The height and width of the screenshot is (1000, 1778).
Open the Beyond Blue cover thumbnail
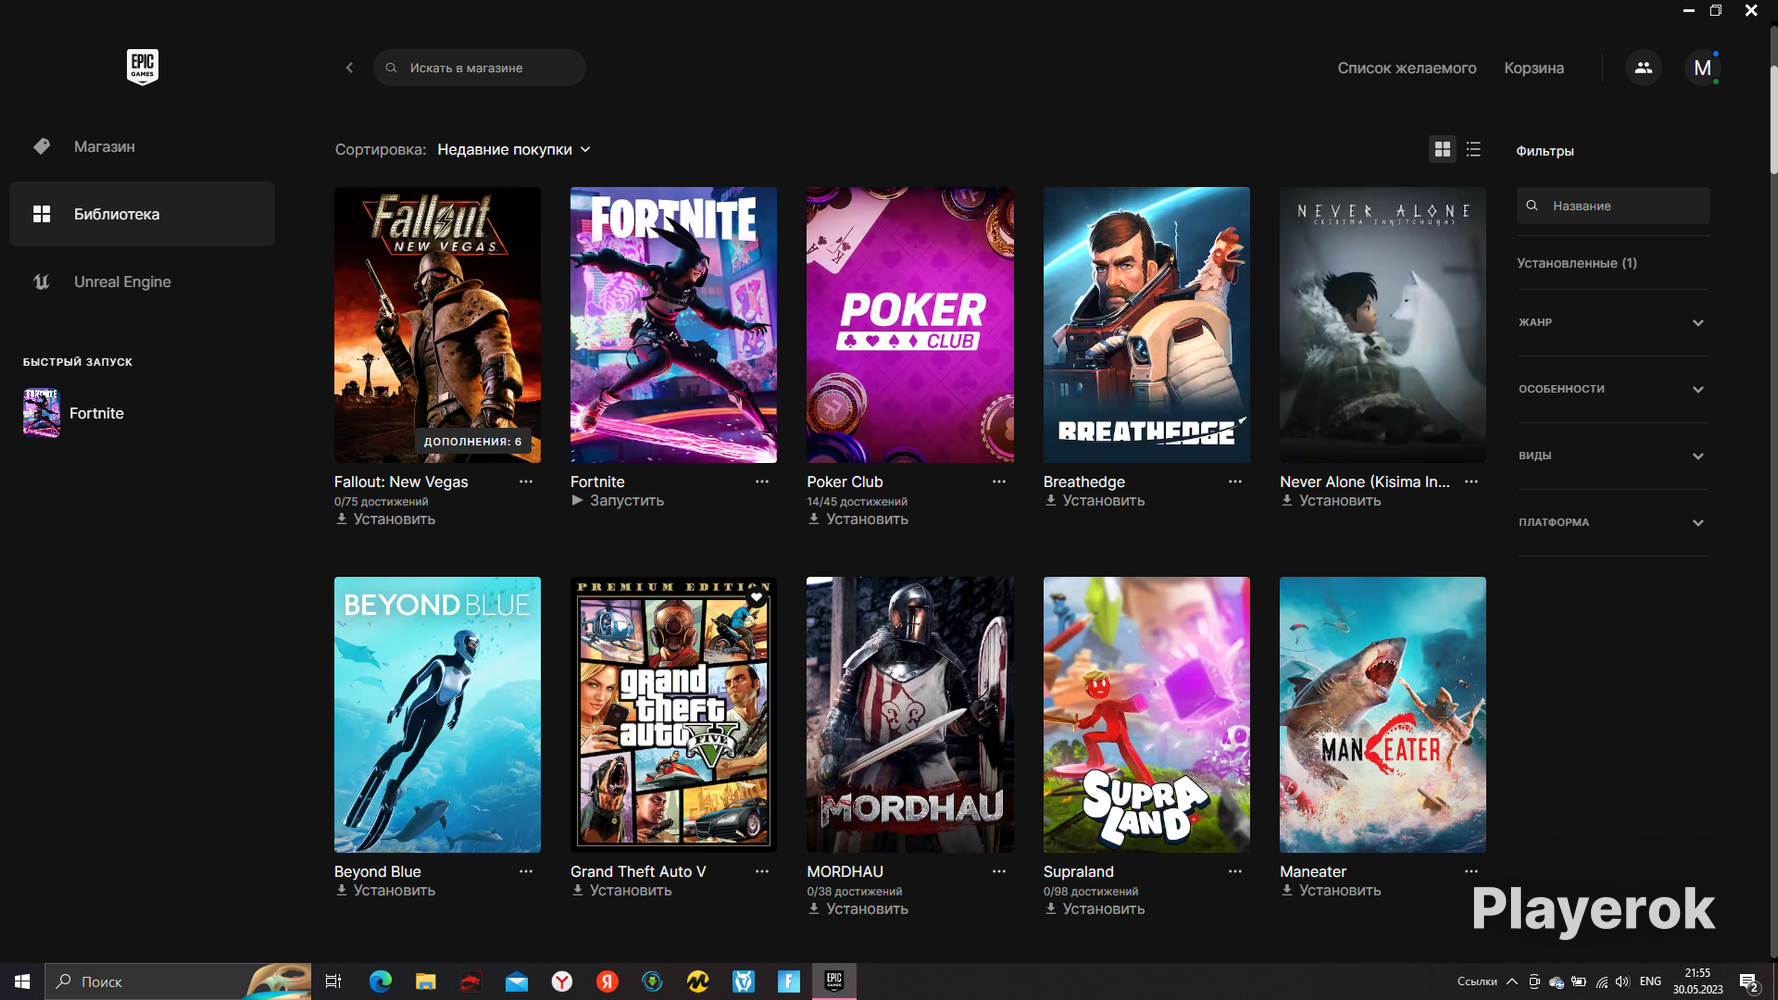coord(437,715)
